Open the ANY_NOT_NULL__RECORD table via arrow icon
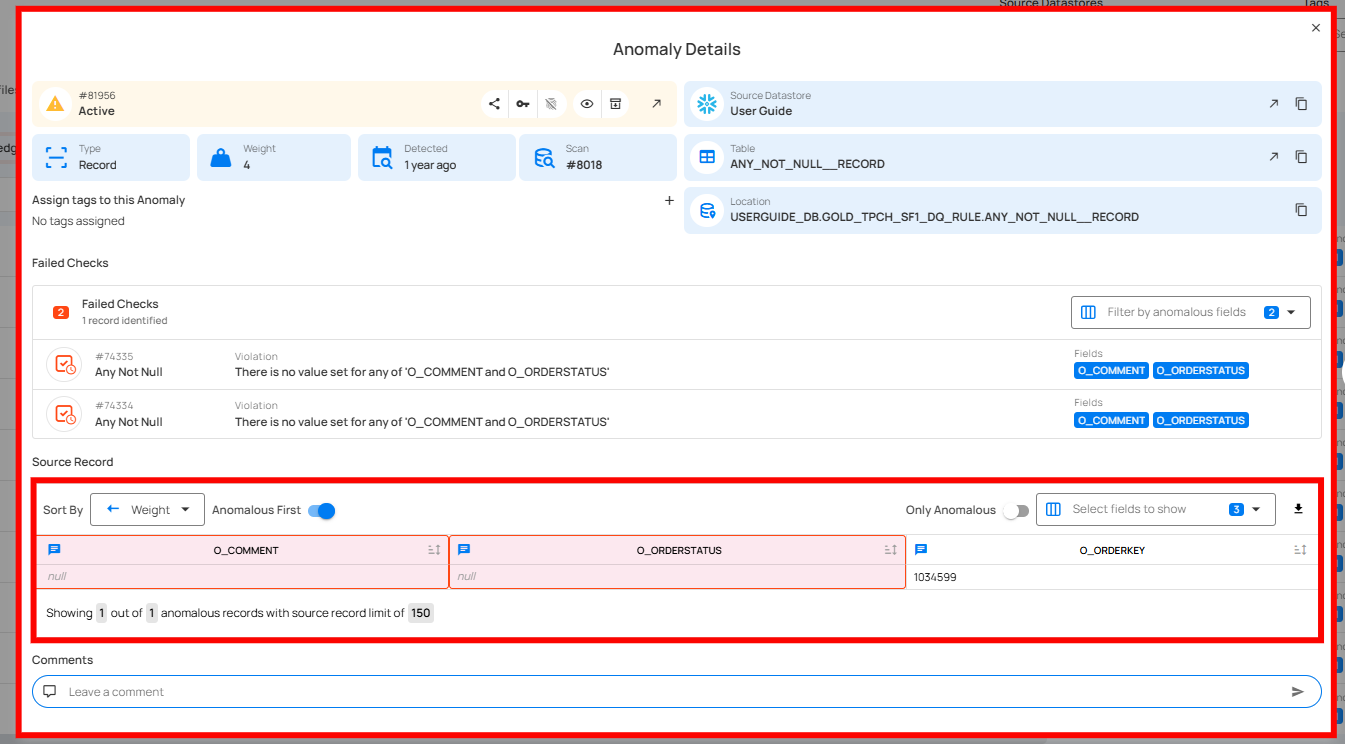 tap(1273, 157)
